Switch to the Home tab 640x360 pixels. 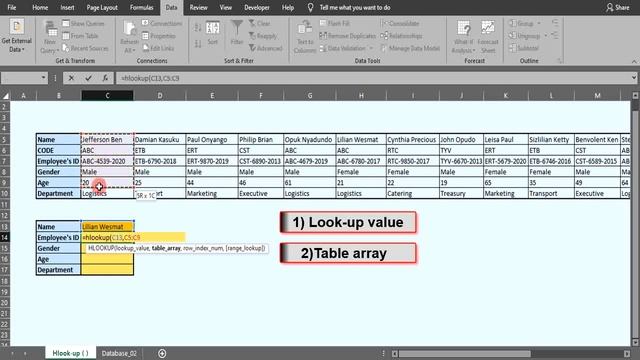[40, 7]
